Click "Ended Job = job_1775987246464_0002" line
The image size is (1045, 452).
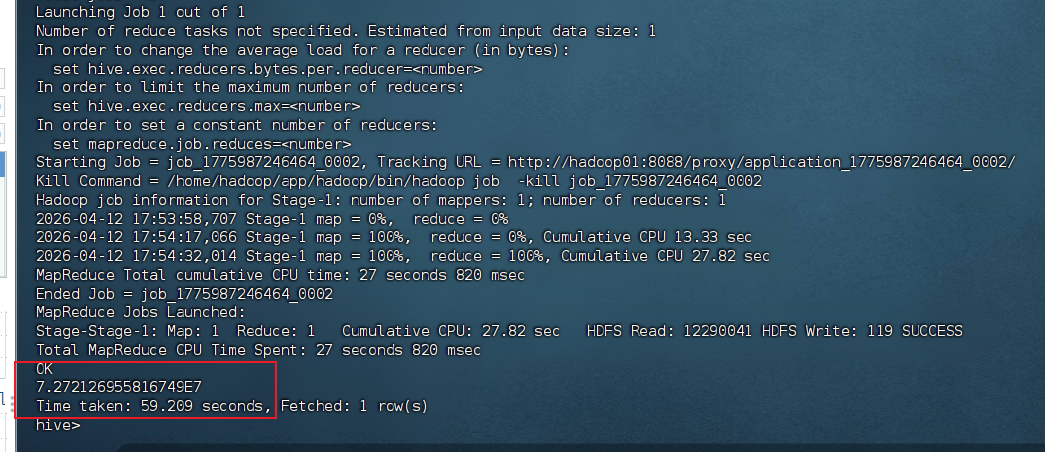coord(185,293)
